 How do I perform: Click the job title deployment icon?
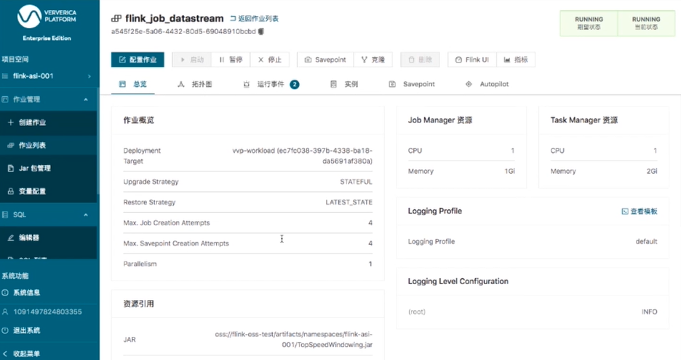pyautogui.click(x=116, y=19)
